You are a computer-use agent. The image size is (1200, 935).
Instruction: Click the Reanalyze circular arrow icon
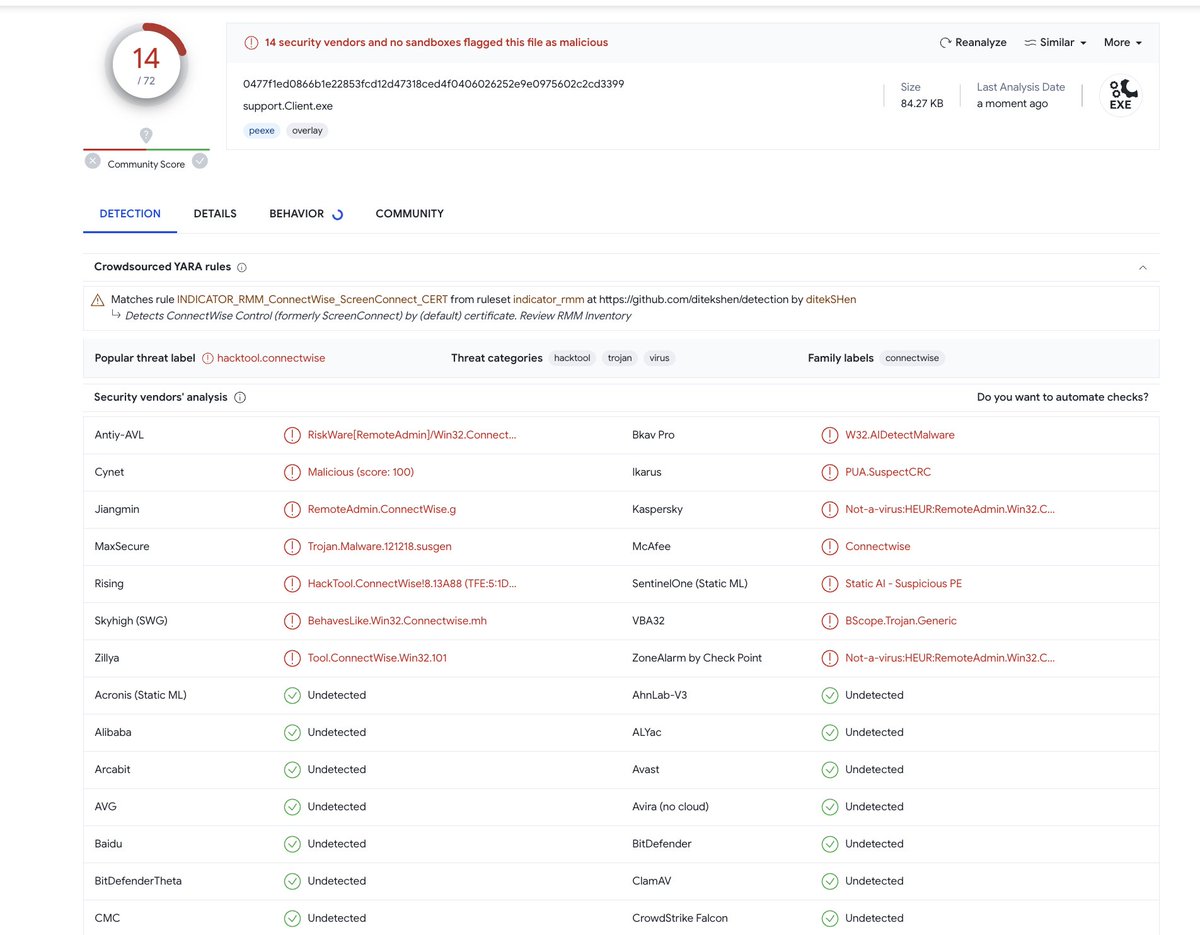pyautogui.click(x=945, y=43)
